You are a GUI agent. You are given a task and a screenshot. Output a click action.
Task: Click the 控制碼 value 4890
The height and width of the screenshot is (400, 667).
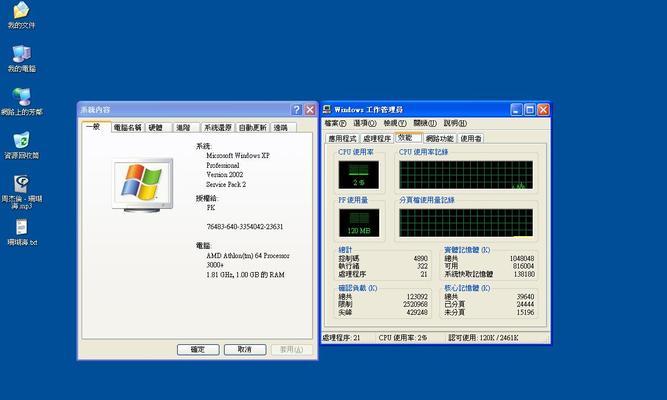pyautogui.click(x=420, y=258)
